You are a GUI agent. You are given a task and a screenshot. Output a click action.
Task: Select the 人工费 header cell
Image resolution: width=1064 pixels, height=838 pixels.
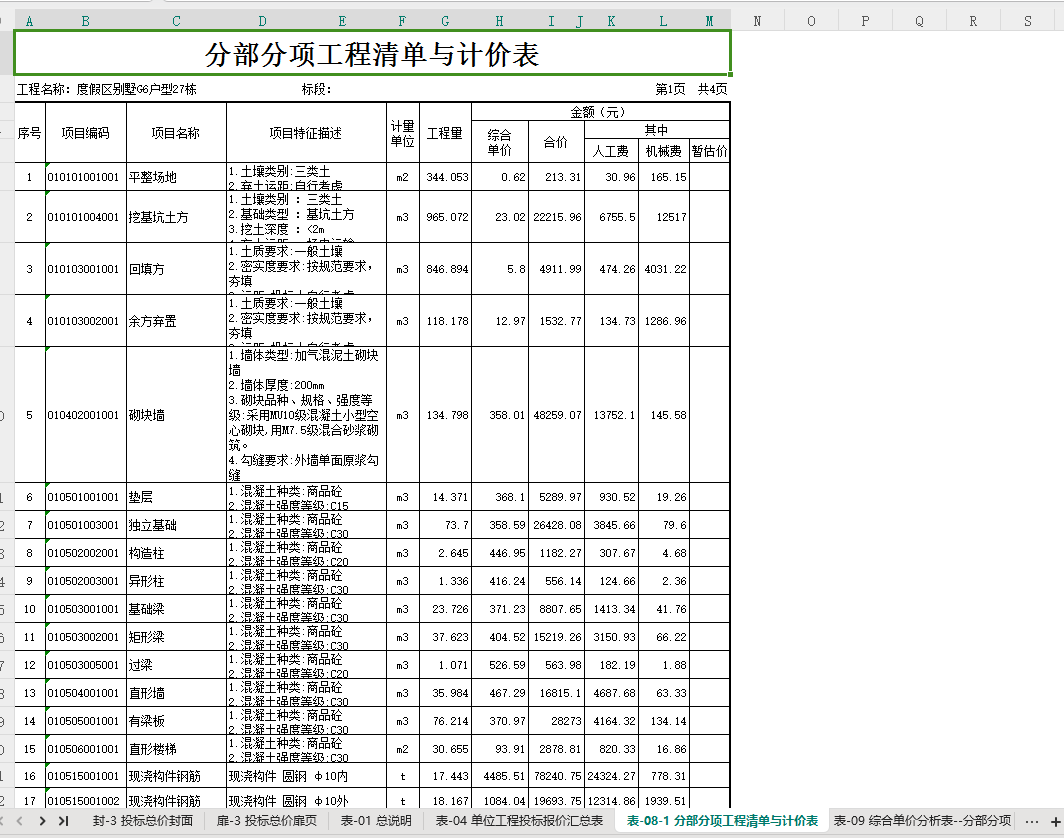tap(611, 151)
